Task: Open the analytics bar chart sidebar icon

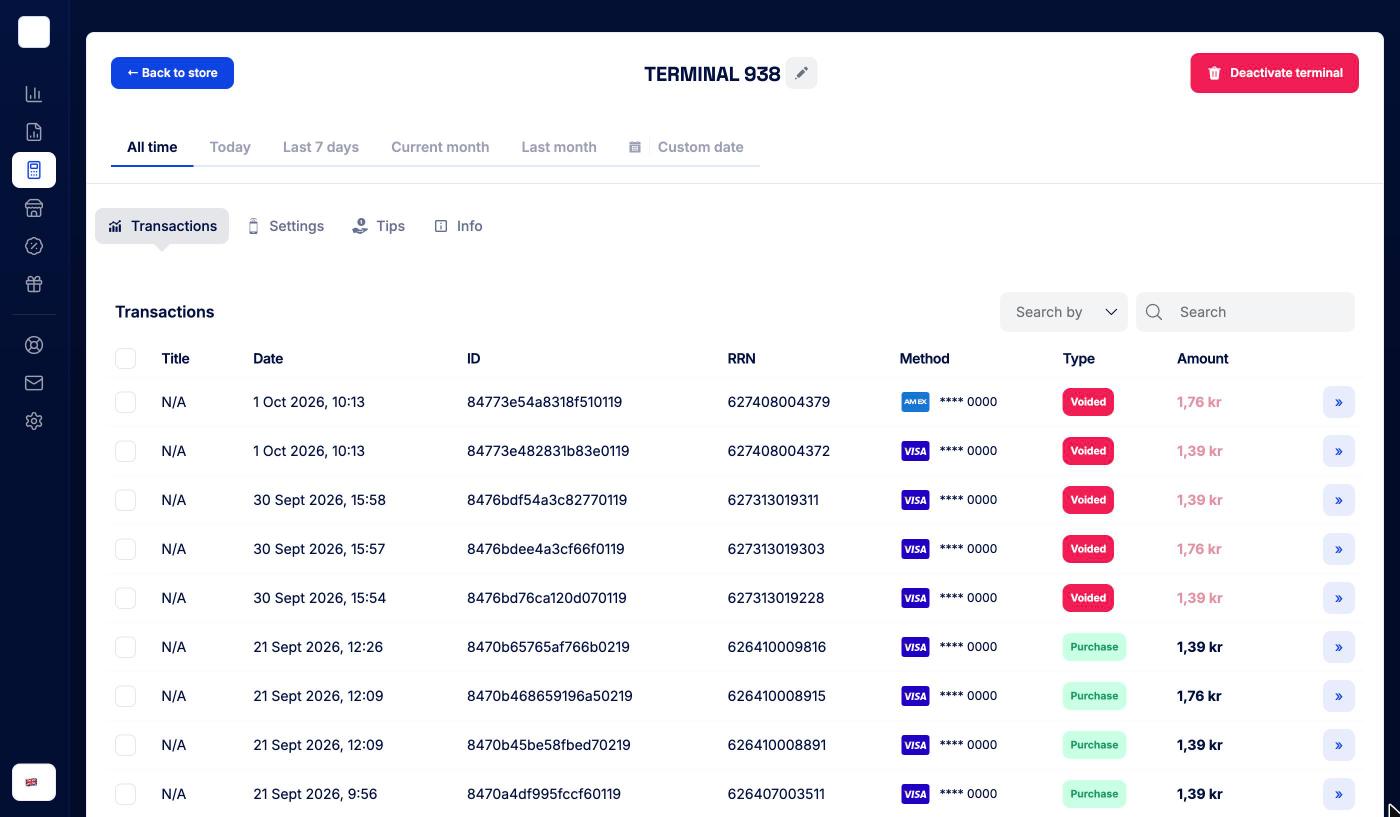Action: [33, 94]
